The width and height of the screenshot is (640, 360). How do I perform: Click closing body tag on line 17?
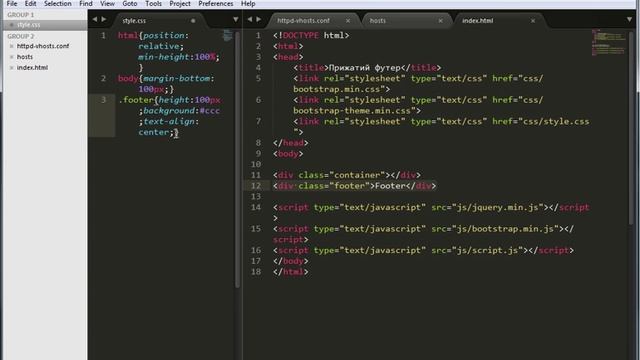click(291, 261)
